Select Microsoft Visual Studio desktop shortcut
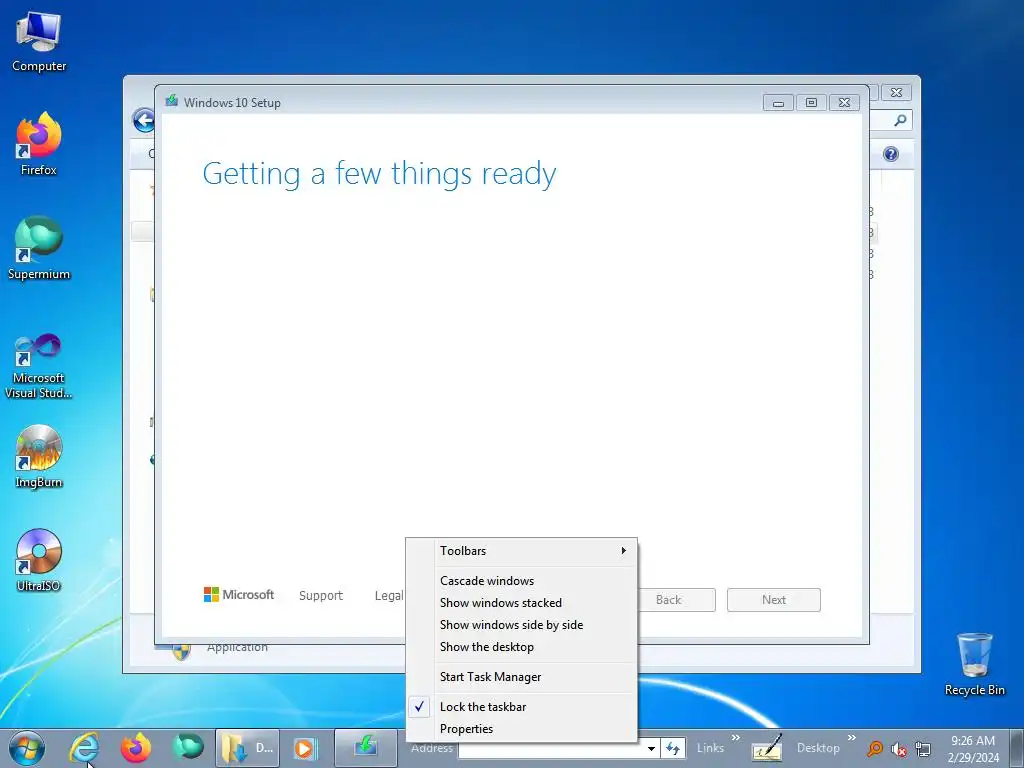The width and height of the screenshot is (1024, 768). 39,366
